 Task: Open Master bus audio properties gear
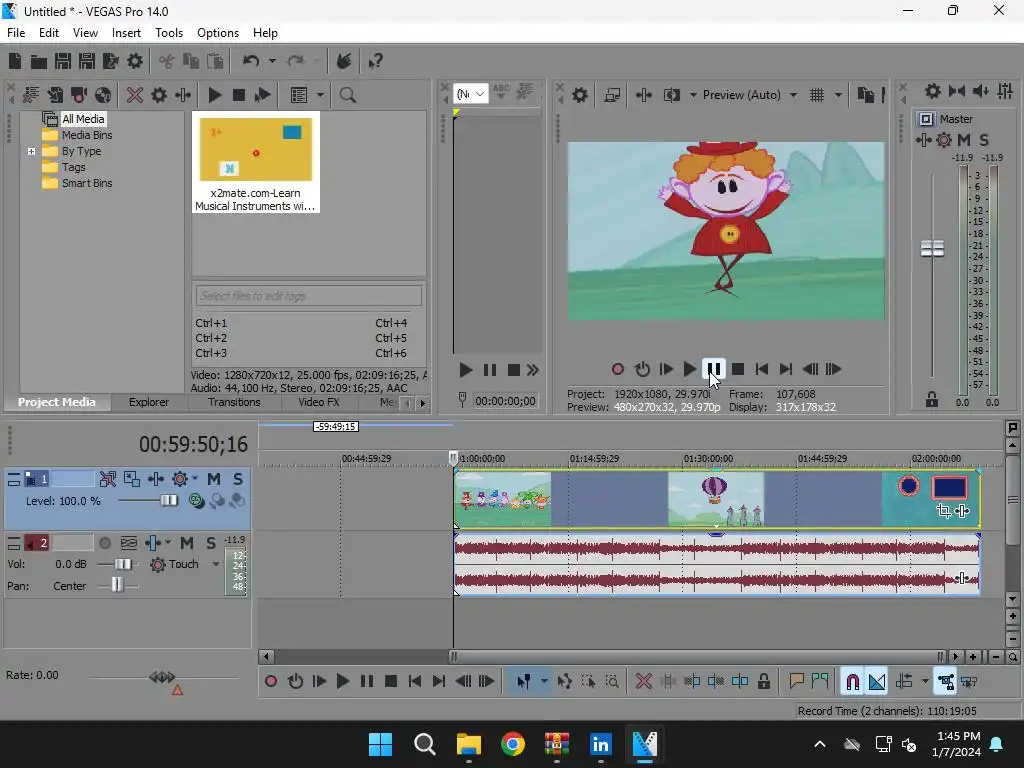click(x=933, y=91)
